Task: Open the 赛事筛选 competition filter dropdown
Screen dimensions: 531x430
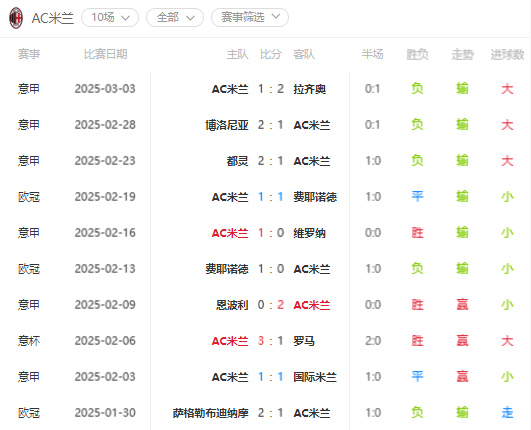Action: click(x=250, y=17)
